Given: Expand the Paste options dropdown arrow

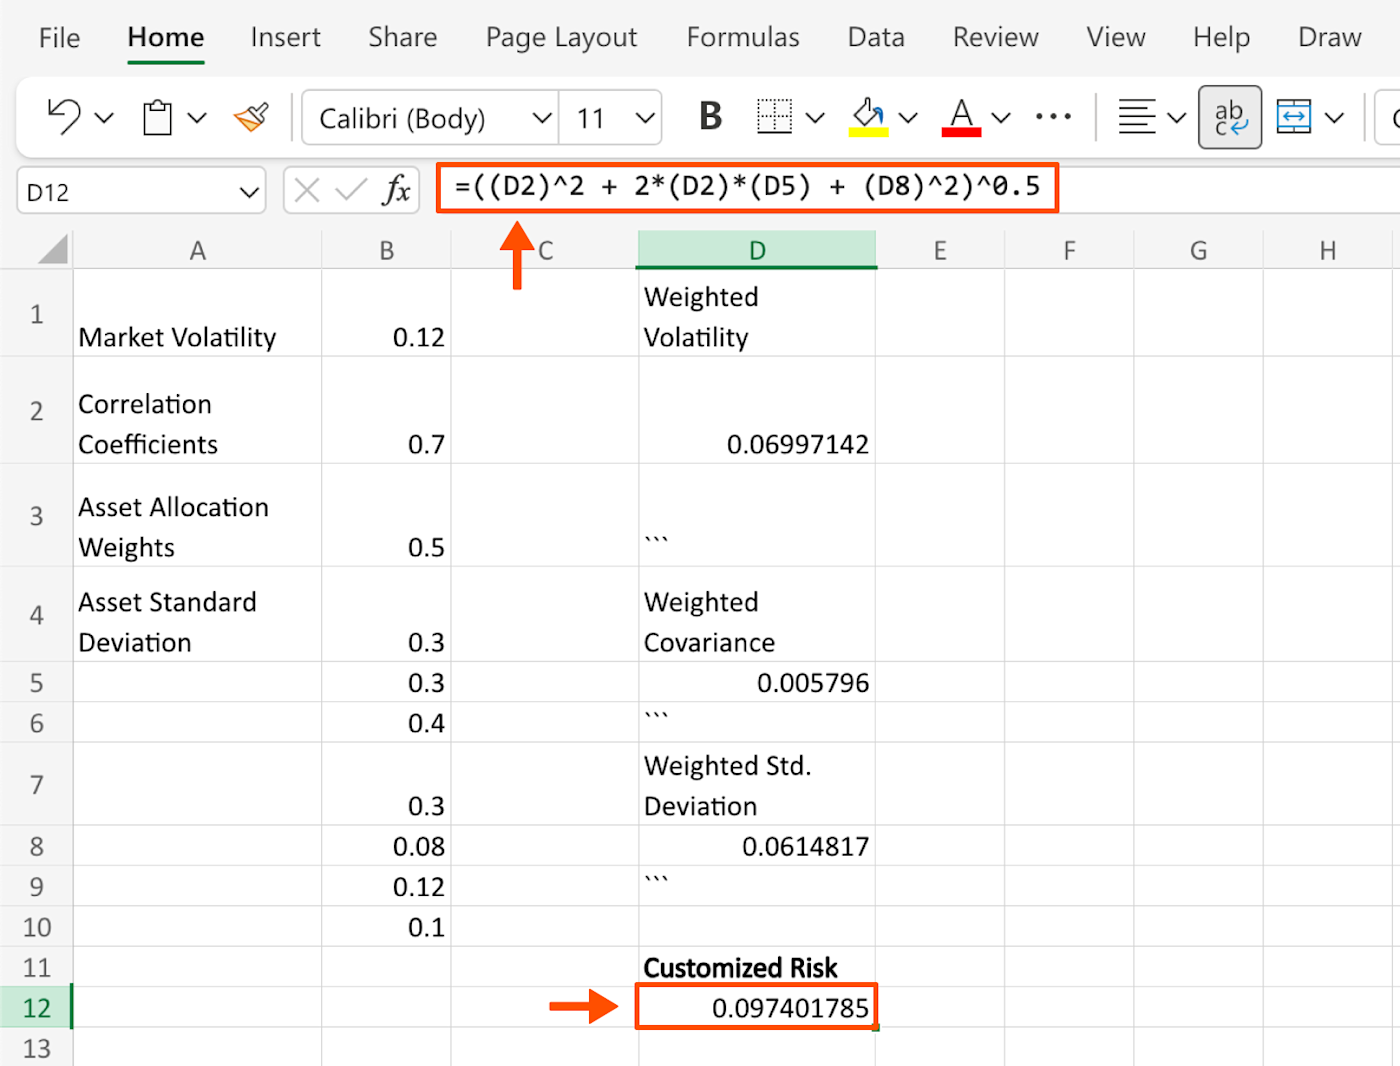Looking at the screenshot, I should [197, 118].
